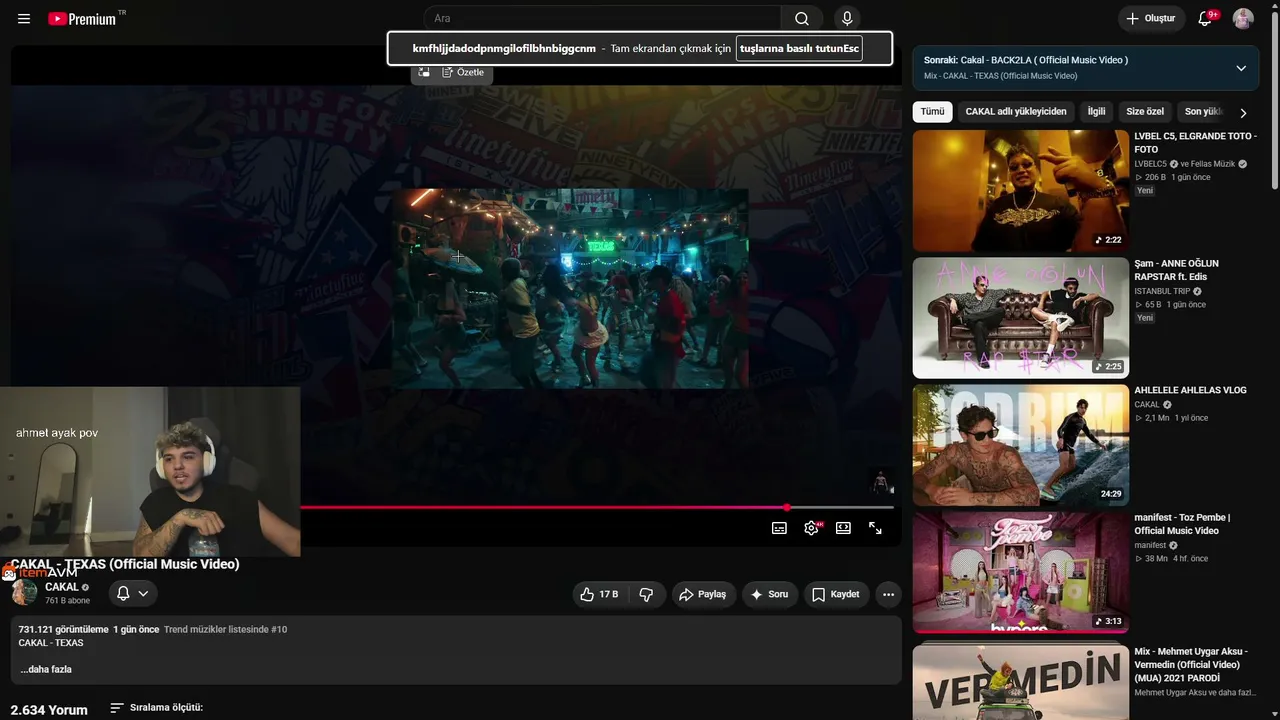Screen dimensions: 1280x720
Task: Click the search input field Ara
Action: click(x=602, y=19)
